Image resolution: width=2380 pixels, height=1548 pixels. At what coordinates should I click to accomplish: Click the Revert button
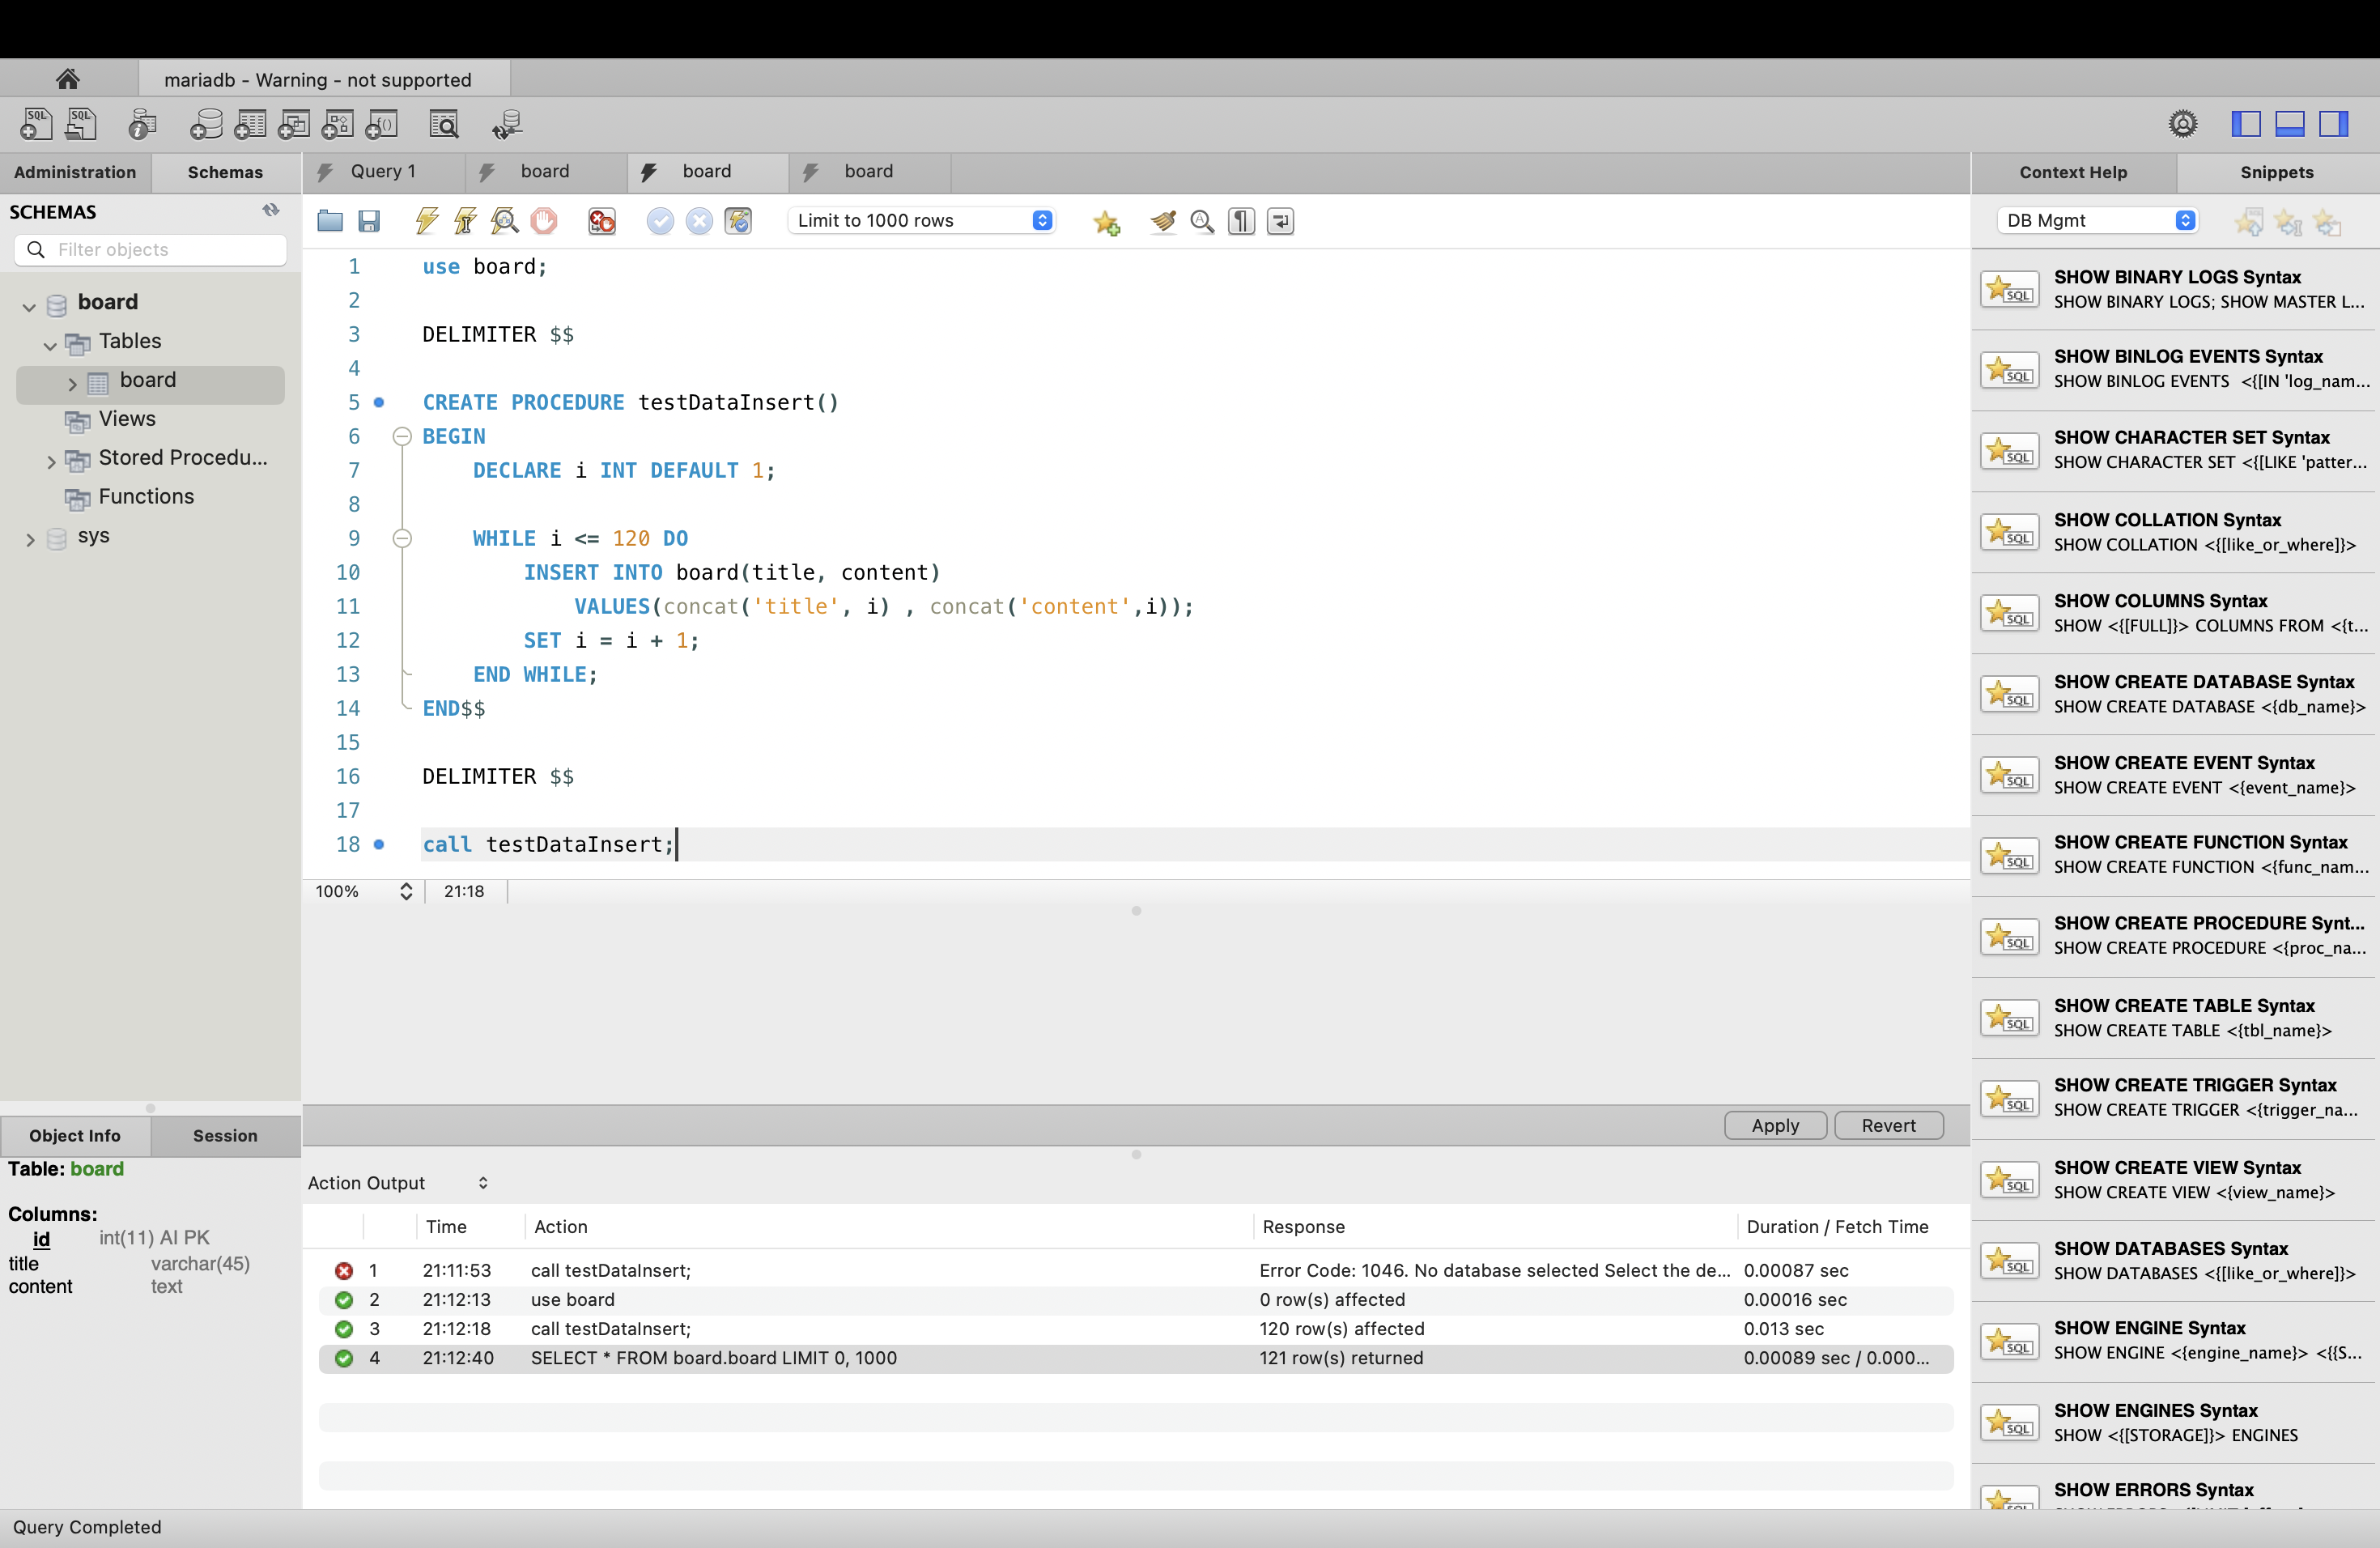[1888, 1125]
